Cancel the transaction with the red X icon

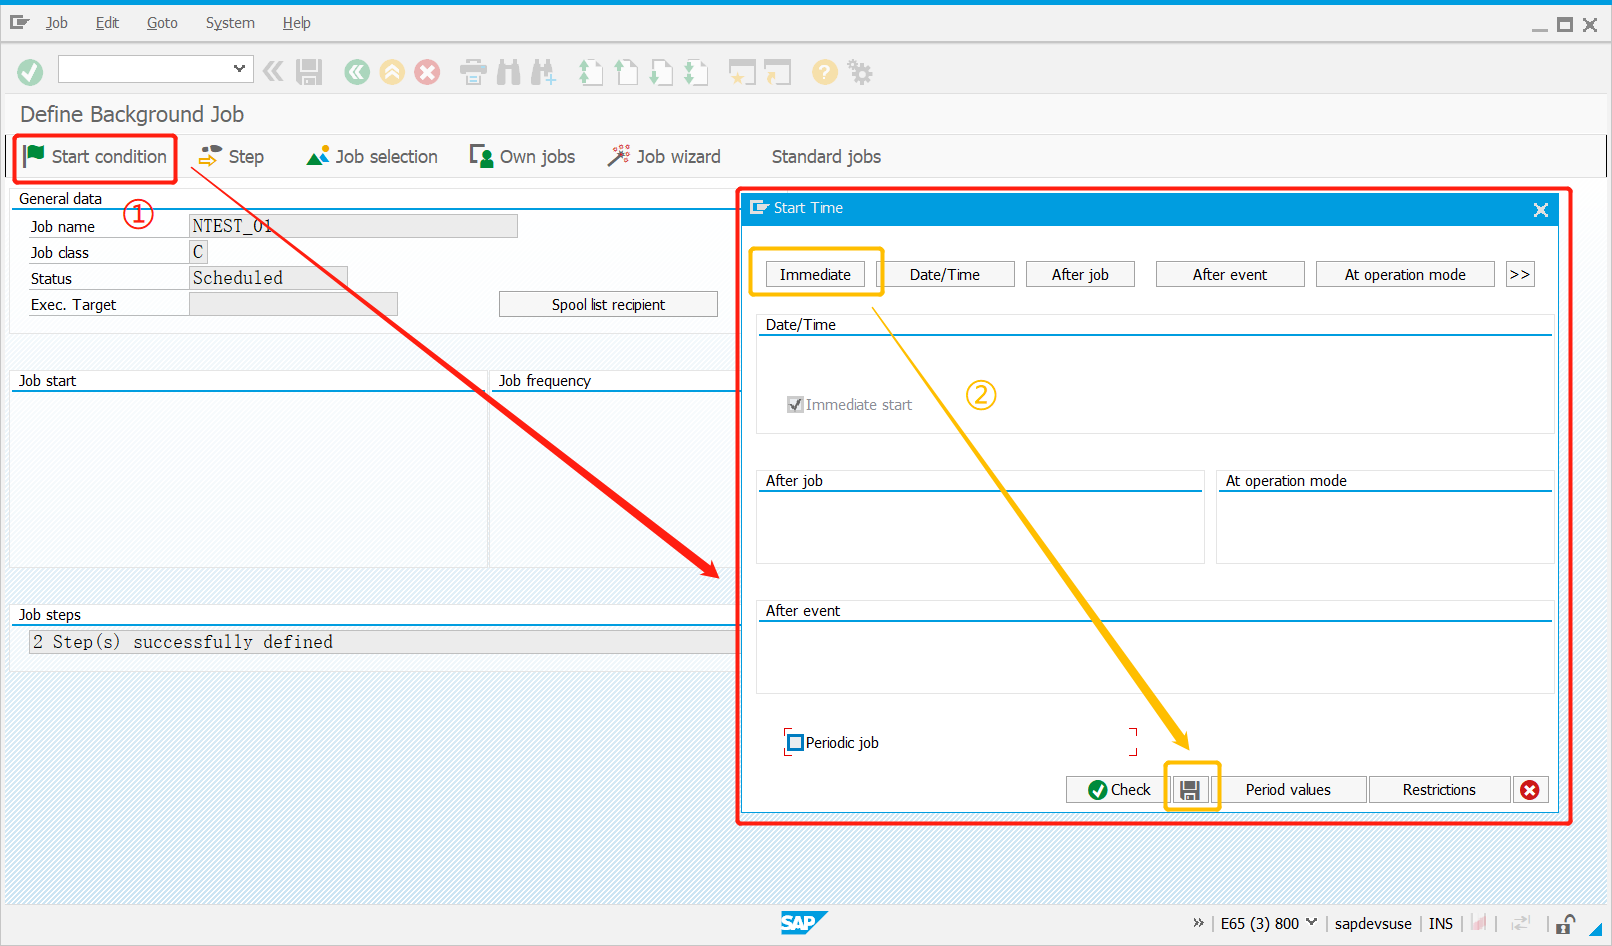pos(427,71)
